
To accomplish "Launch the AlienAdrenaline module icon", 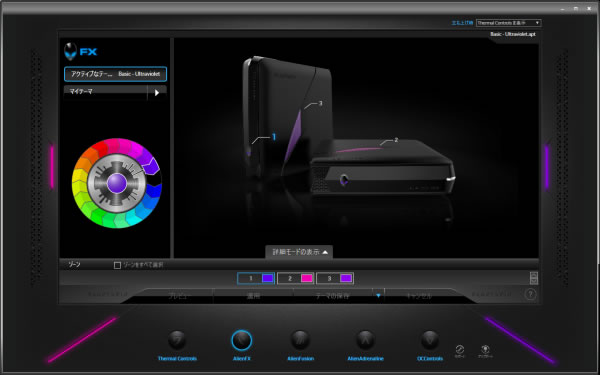I will click(365, 340).
